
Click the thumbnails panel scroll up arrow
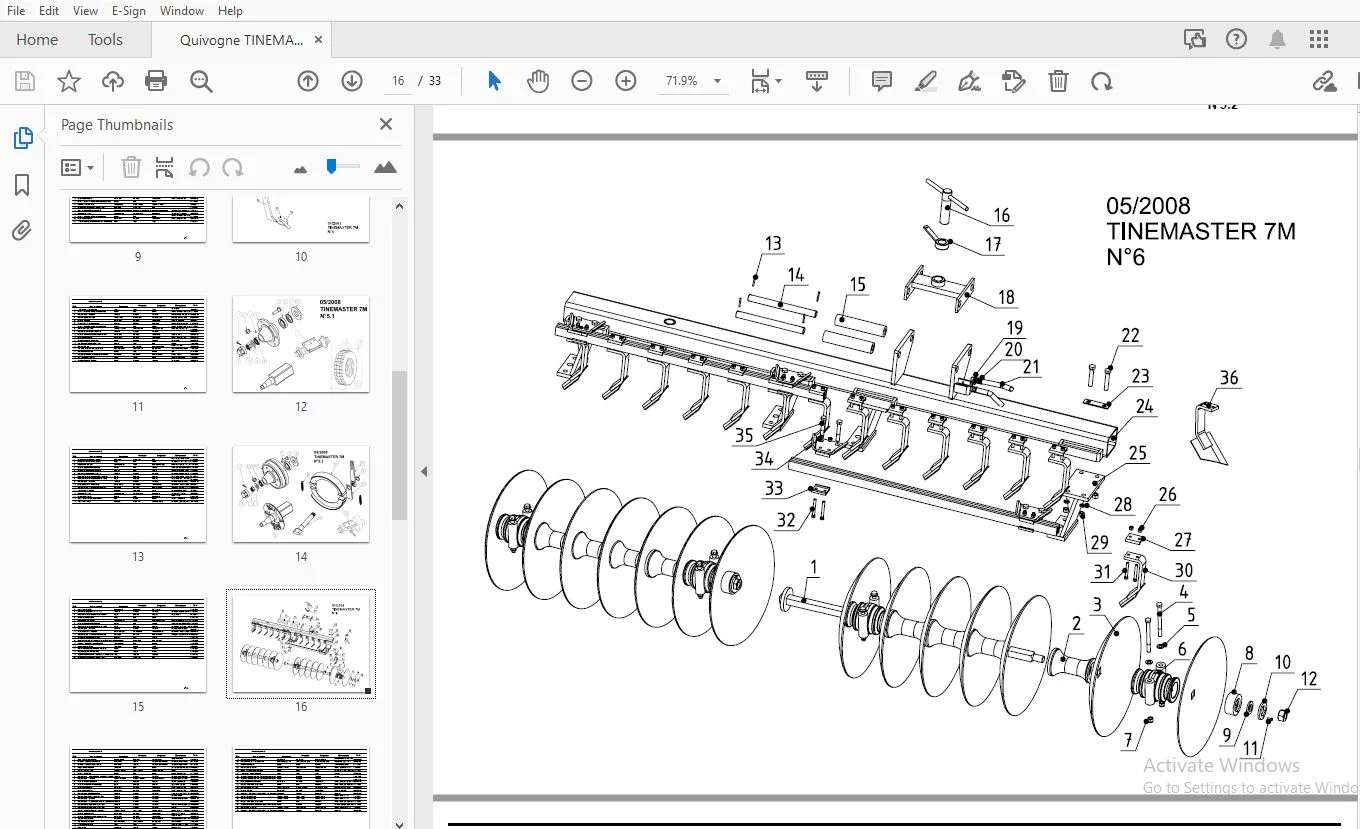point(399,206)
